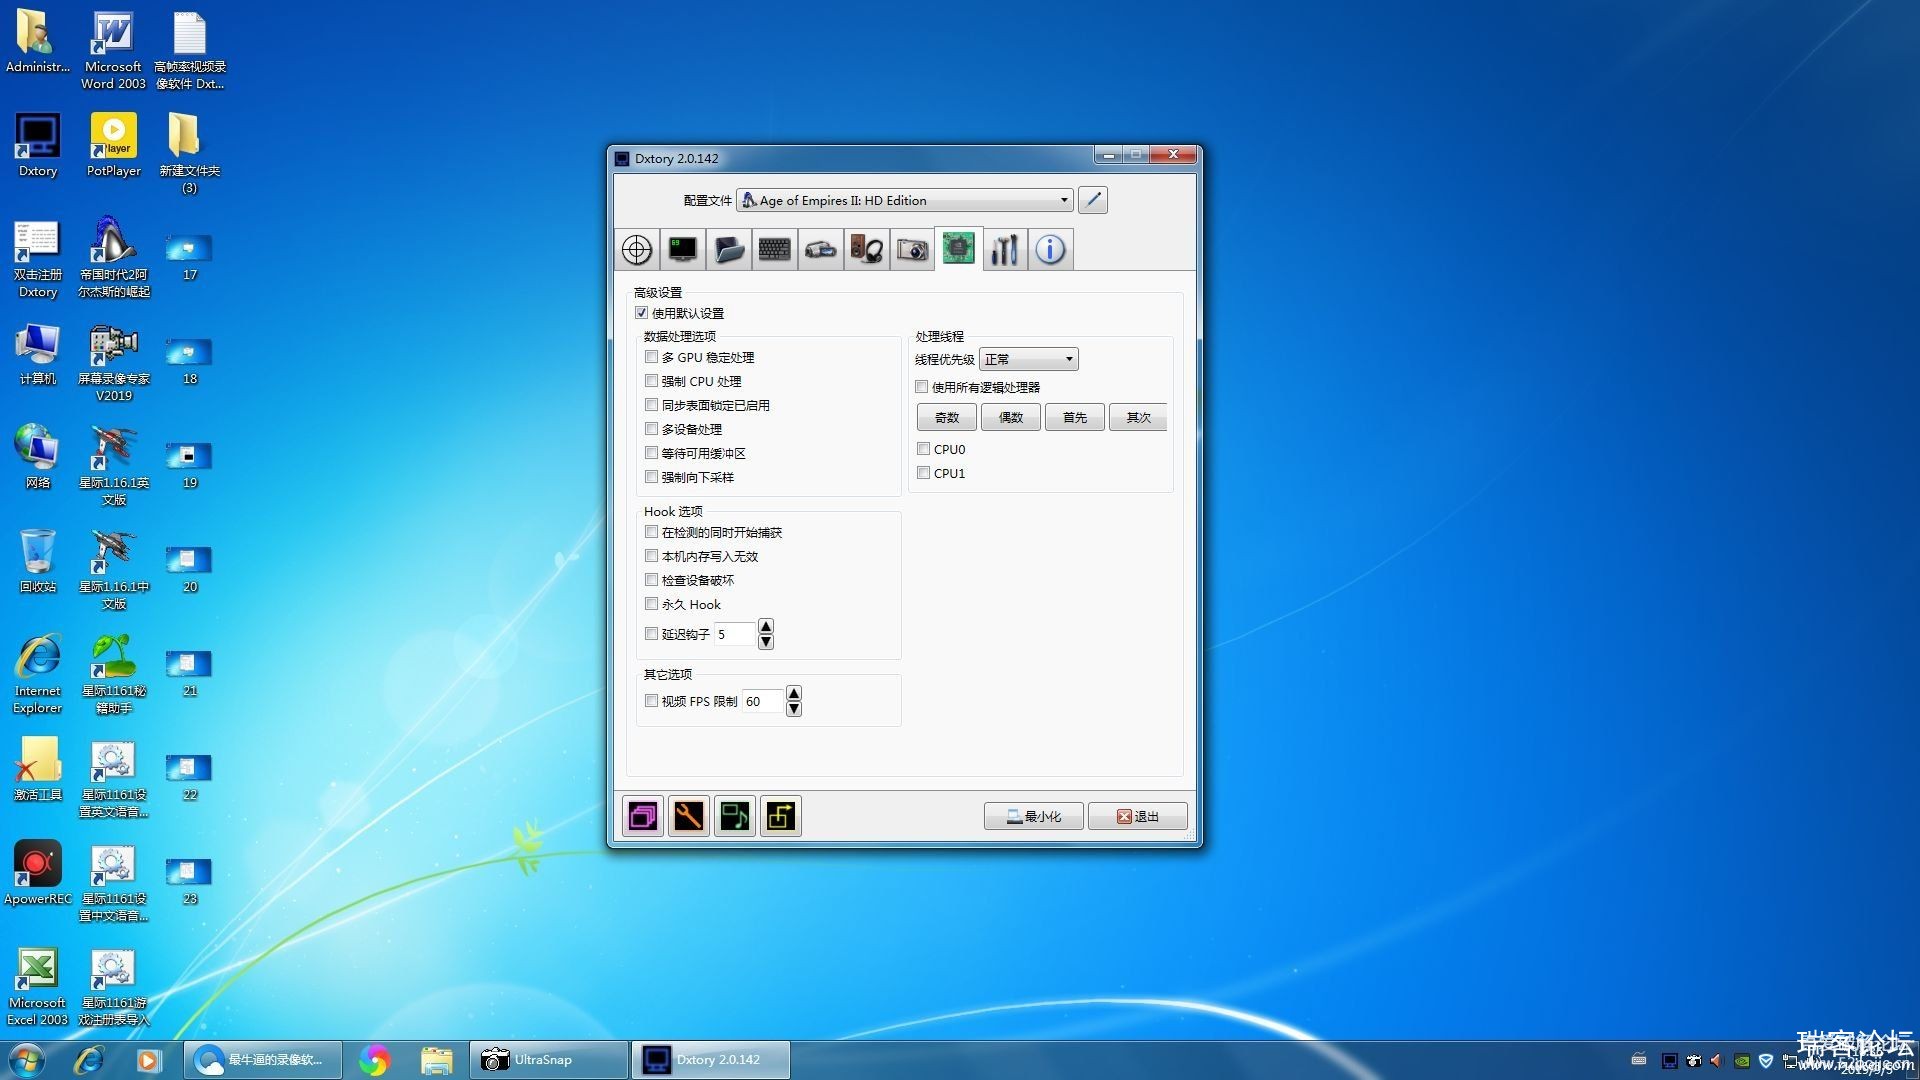Click the green music monitor icon

point(735,816)
